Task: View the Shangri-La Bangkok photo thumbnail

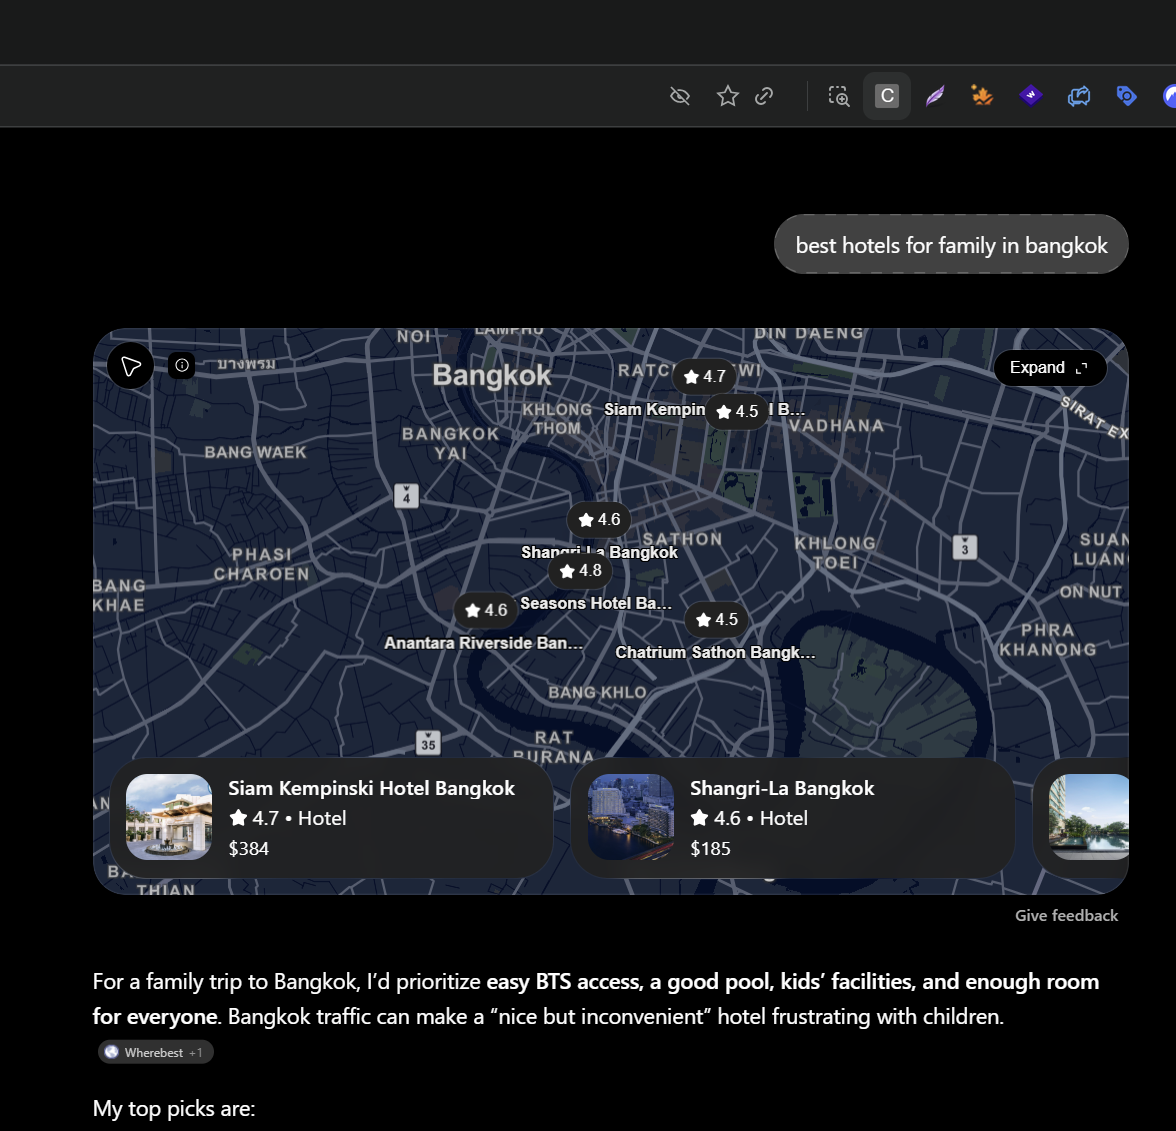Action: click(631, 817)
